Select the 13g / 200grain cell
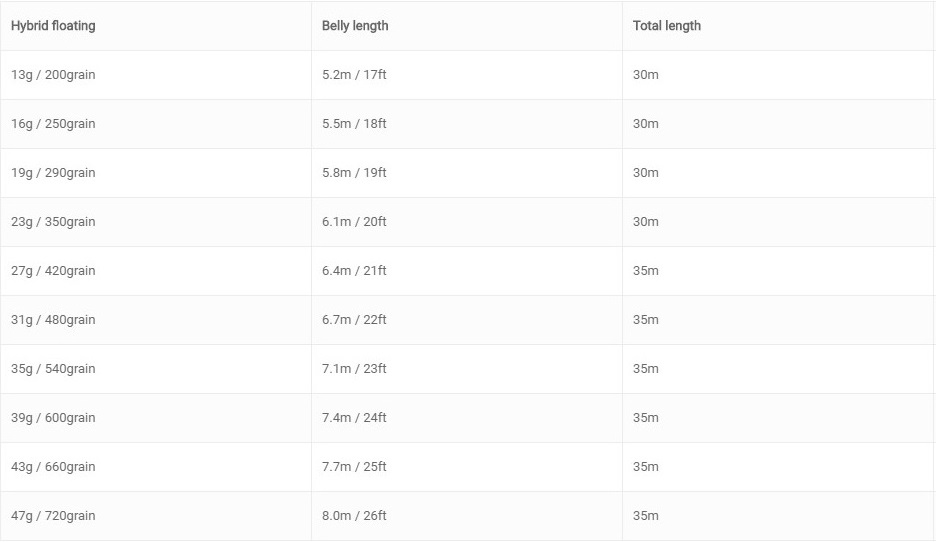 click(x=156, y=75)
